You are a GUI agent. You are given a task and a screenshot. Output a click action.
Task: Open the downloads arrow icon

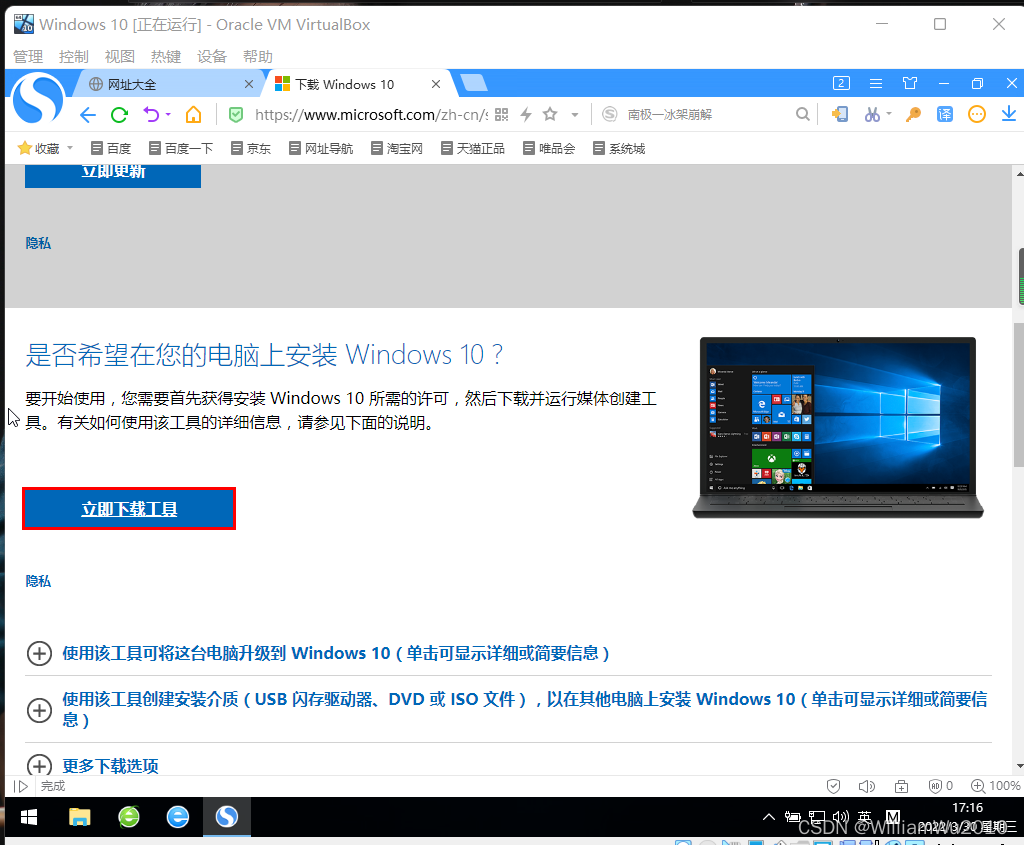pos(1009,114)
